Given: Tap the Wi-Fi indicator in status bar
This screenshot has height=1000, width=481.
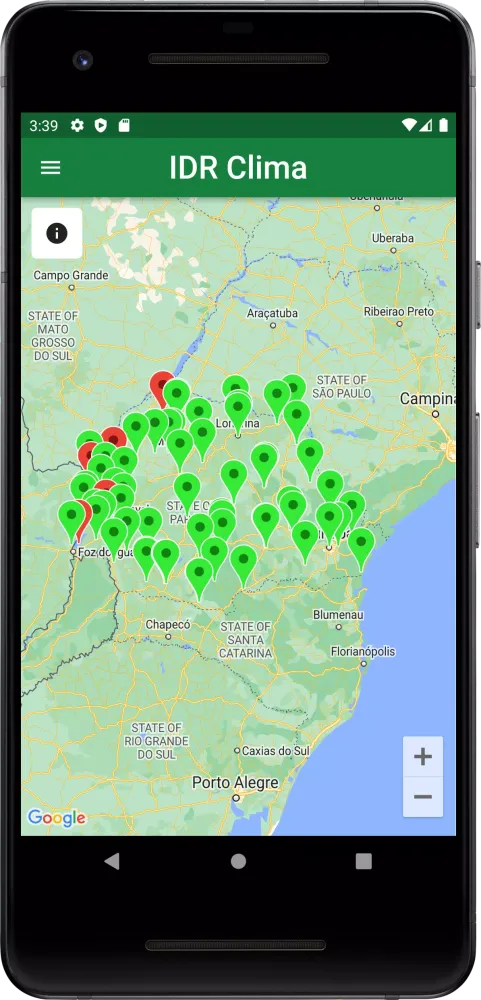Looking at the screenshot, I should 408,126.
